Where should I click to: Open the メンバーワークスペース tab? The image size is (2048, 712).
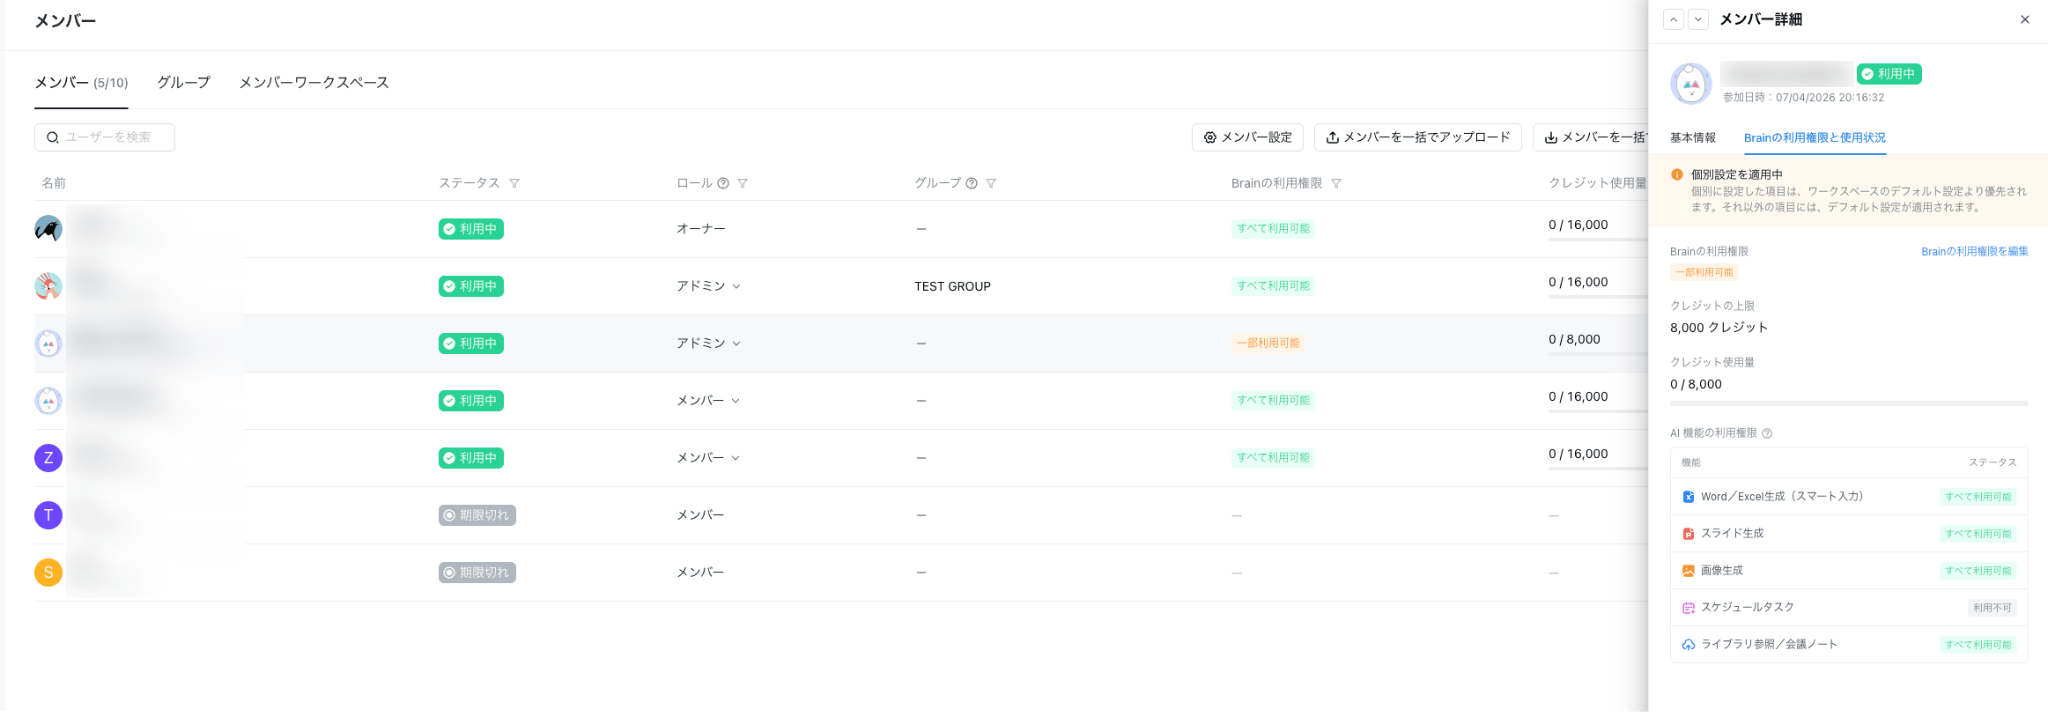click(314, 83)
